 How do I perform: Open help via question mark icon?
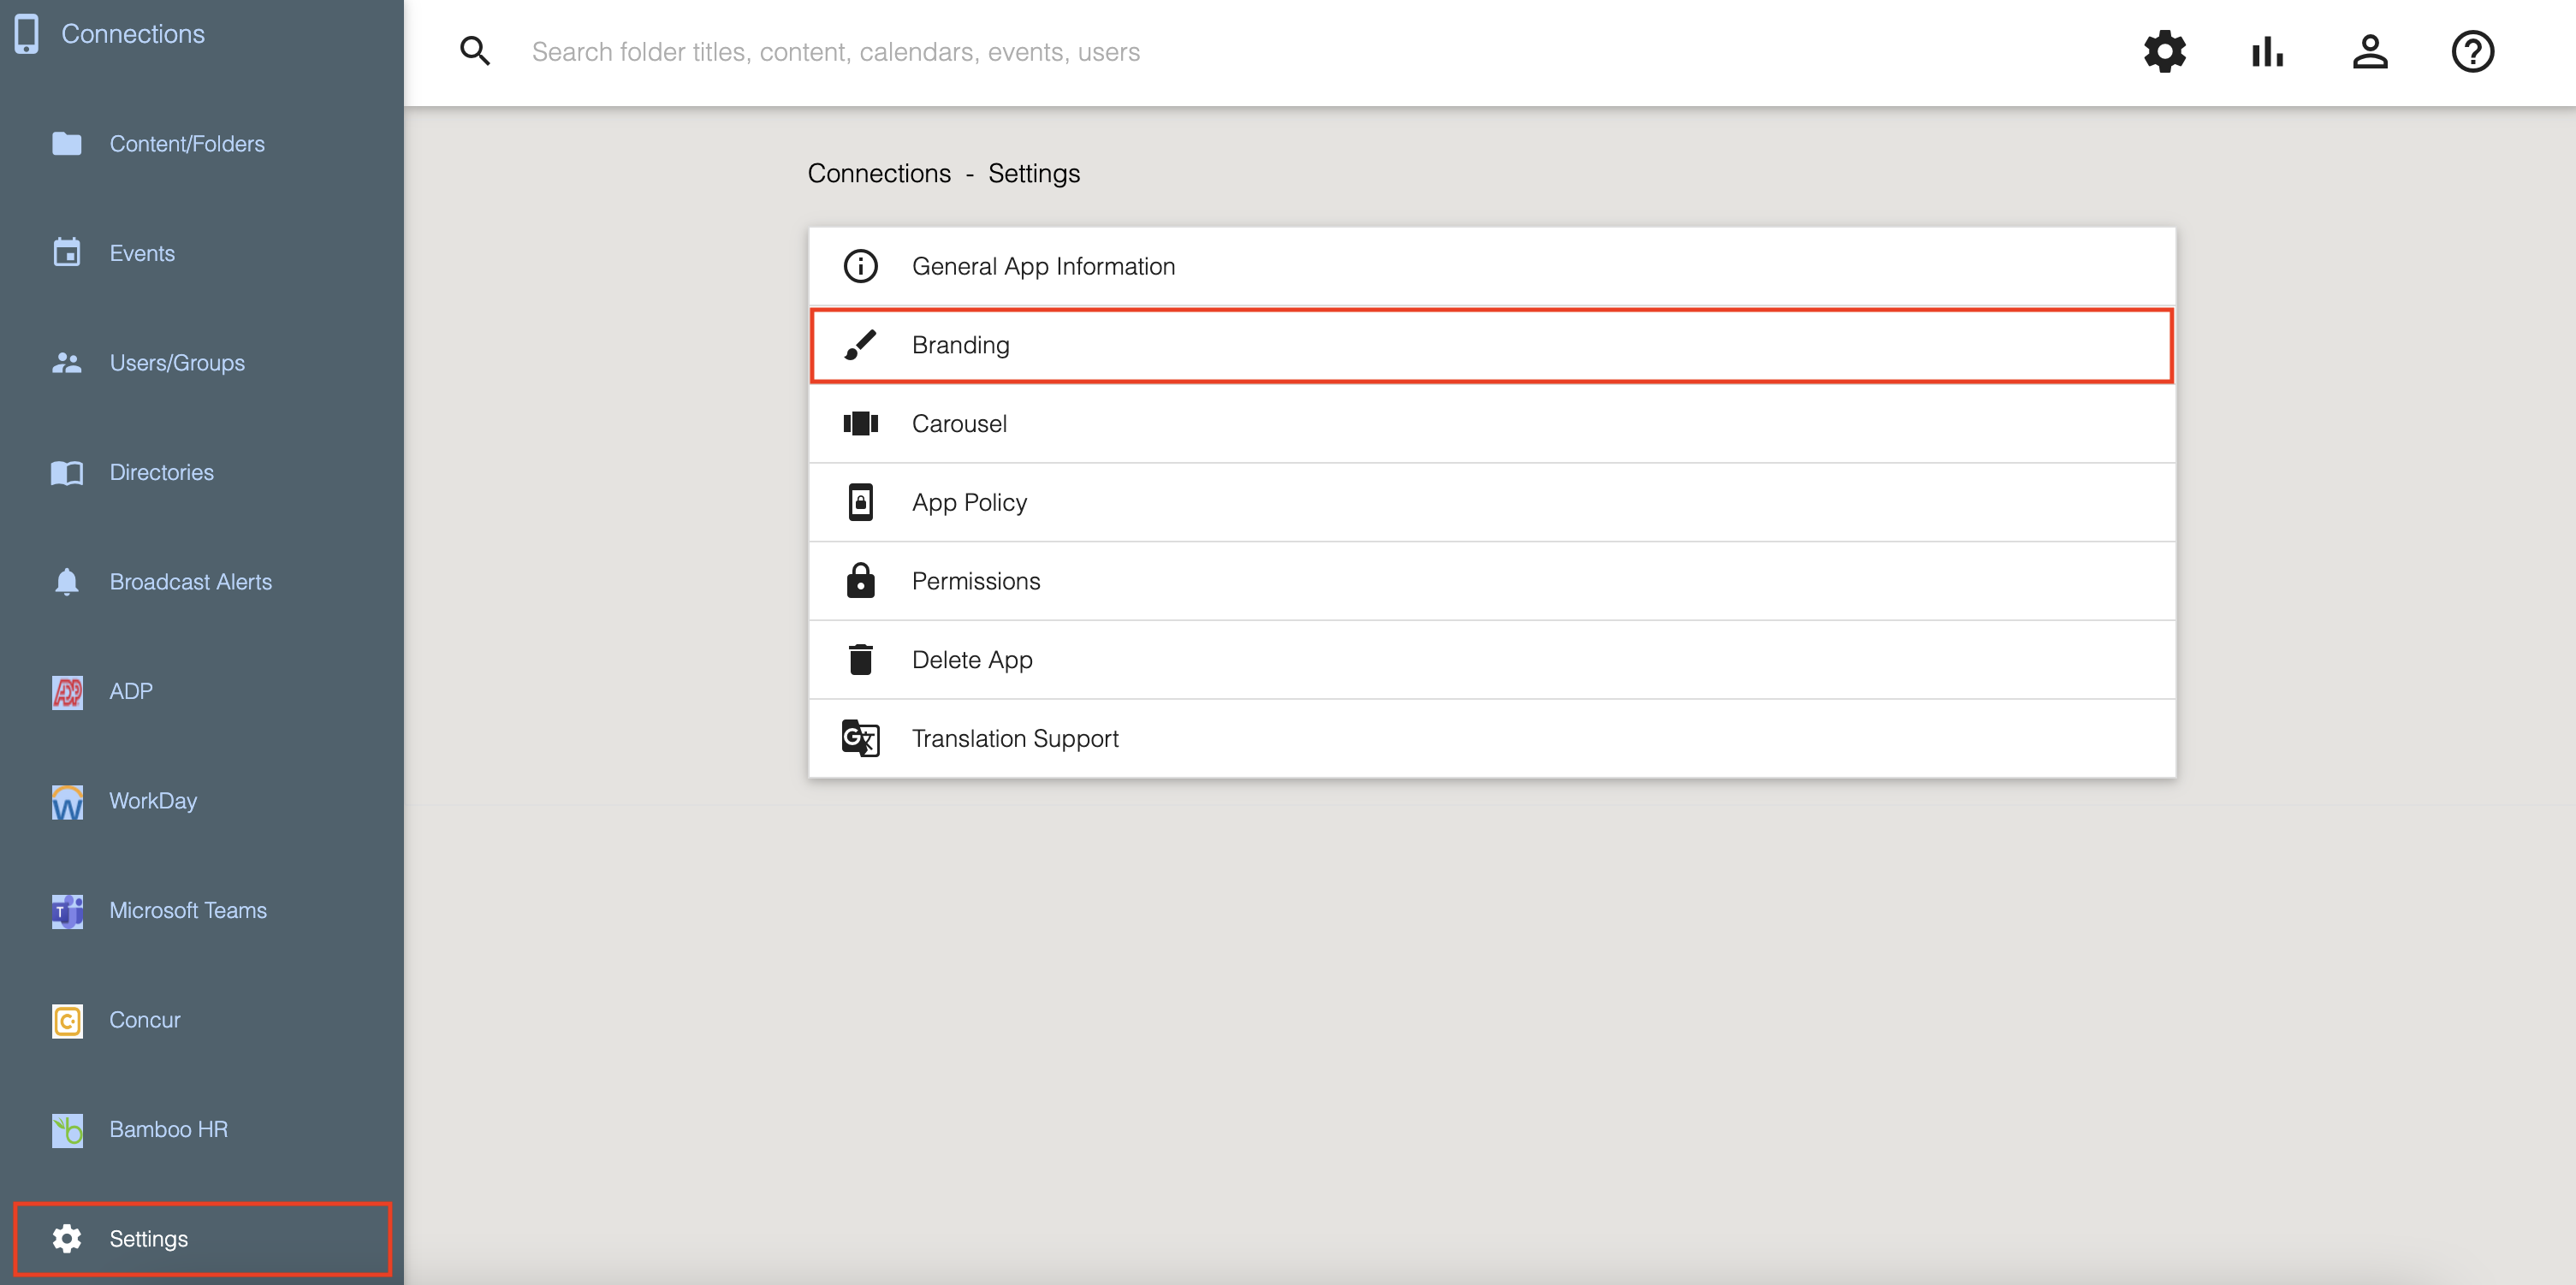(x=2473, y=51)
